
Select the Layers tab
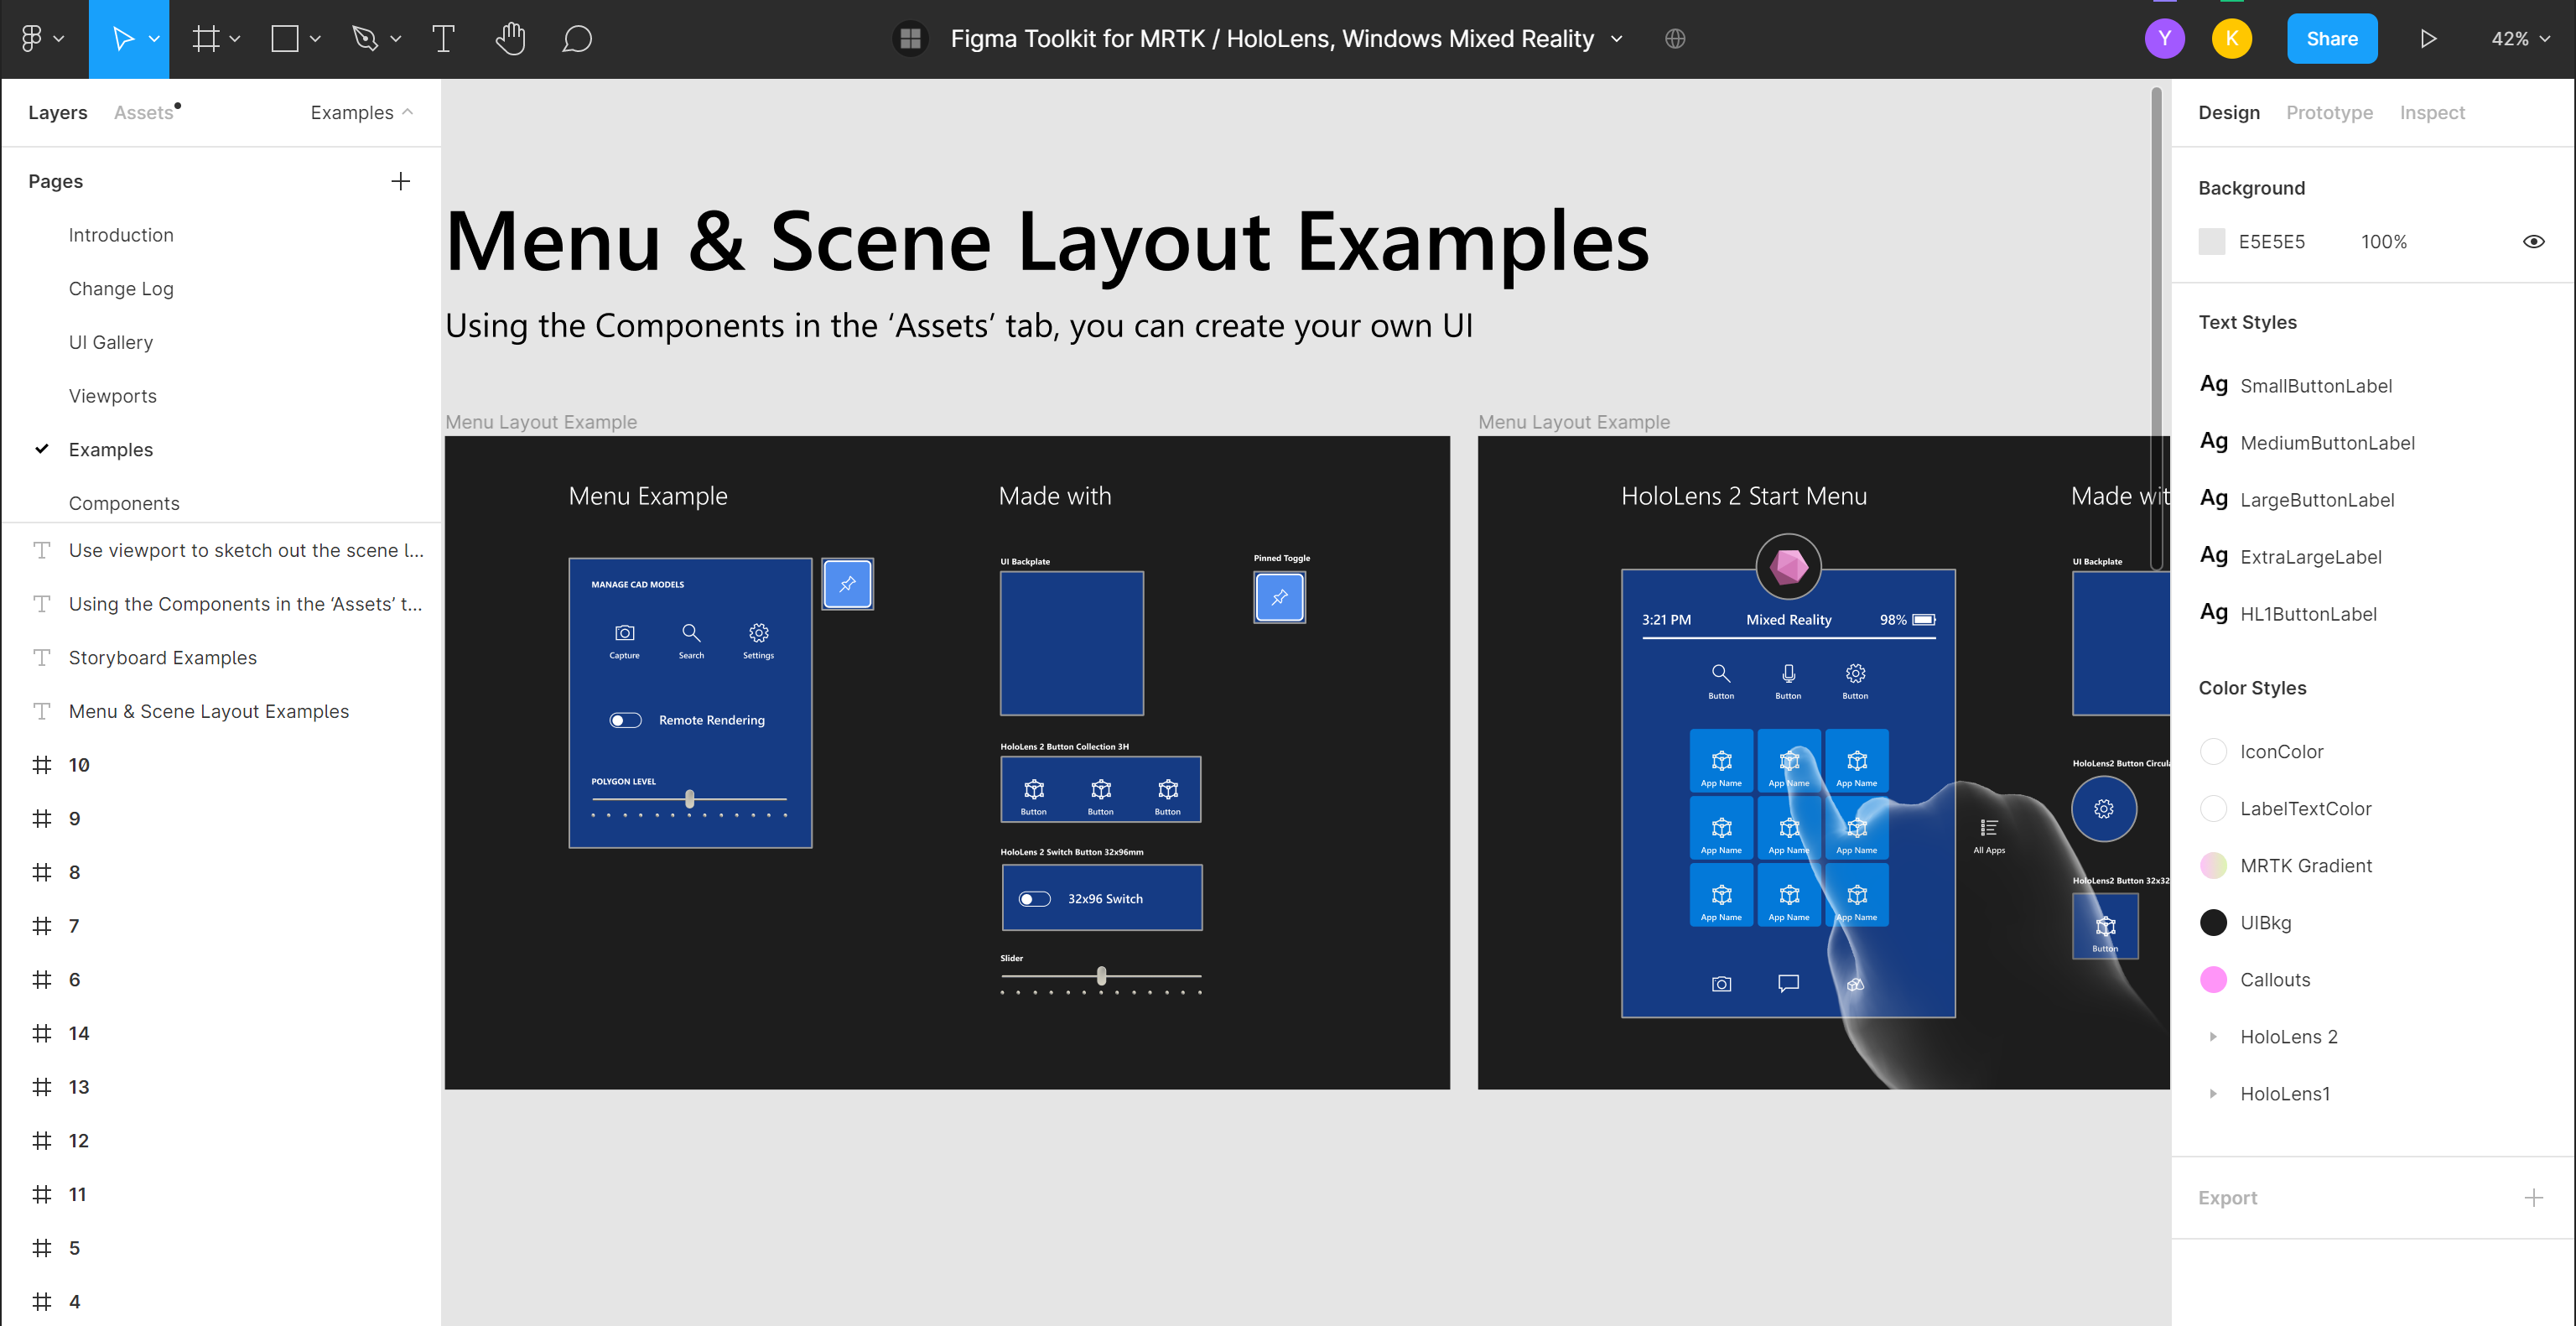tap(58, 113)
